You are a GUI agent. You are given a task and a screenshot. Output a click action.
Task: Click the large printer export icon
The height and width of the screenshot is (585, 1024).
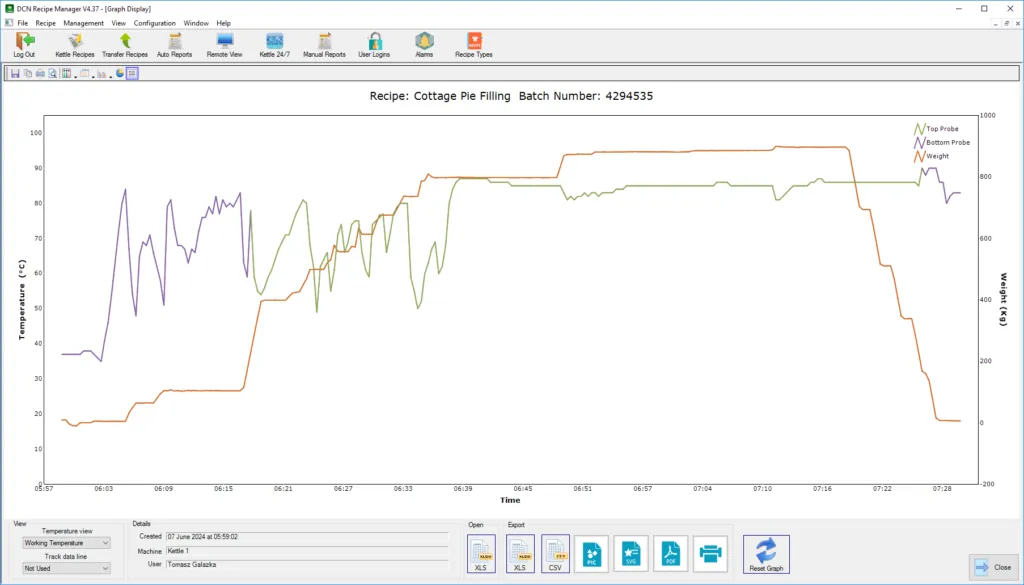tap(711, 554)
